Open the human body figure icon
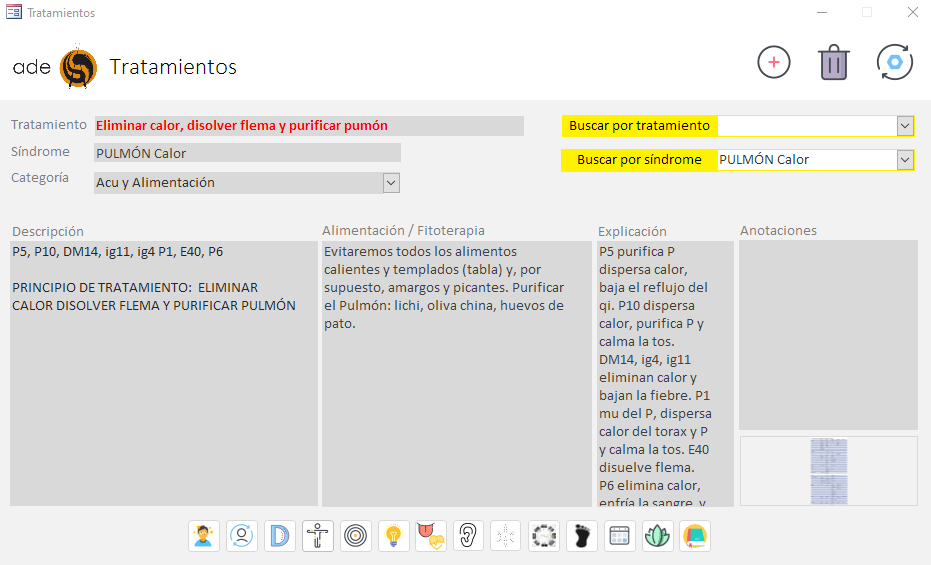 (318, 536)
